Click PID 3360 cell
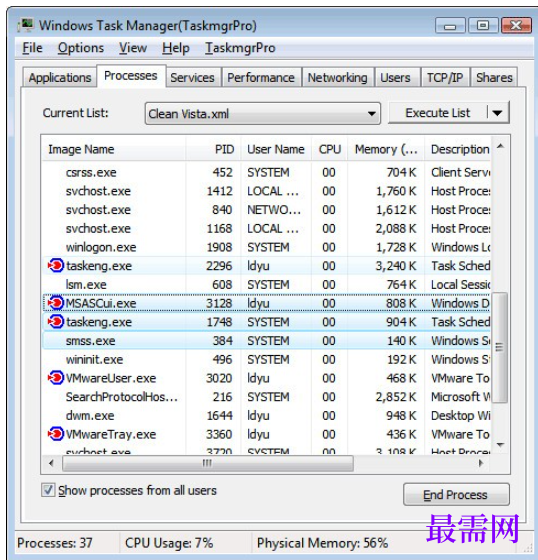Viewport: 538px width, 560px height. click(x=219, y=434)
